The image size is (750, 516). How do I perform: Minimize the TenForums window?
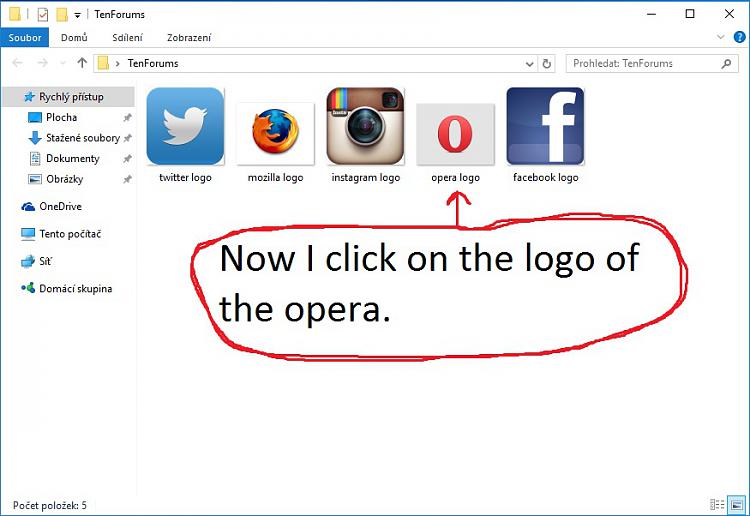coord(651,14)
